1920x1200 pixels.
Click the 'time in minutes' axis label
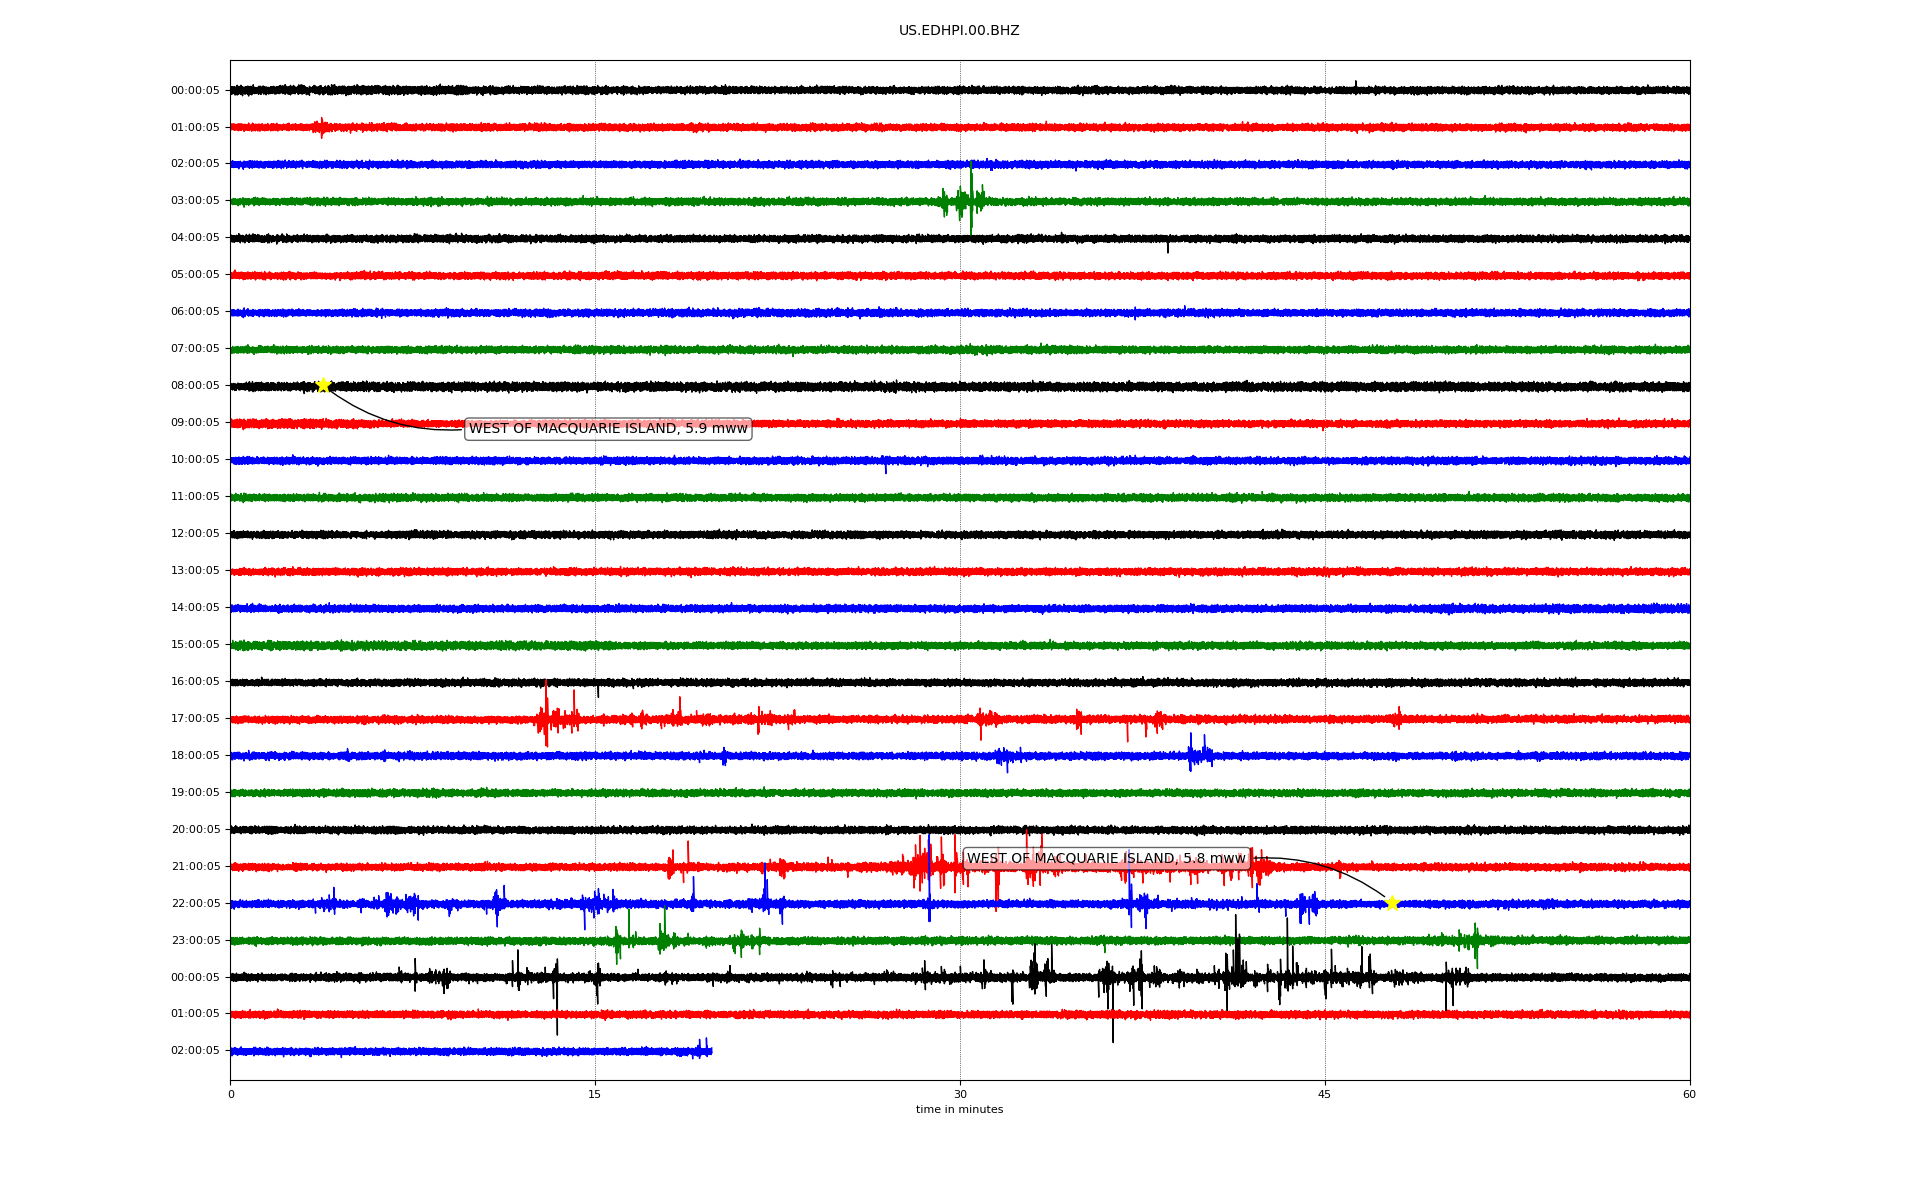959,1110
